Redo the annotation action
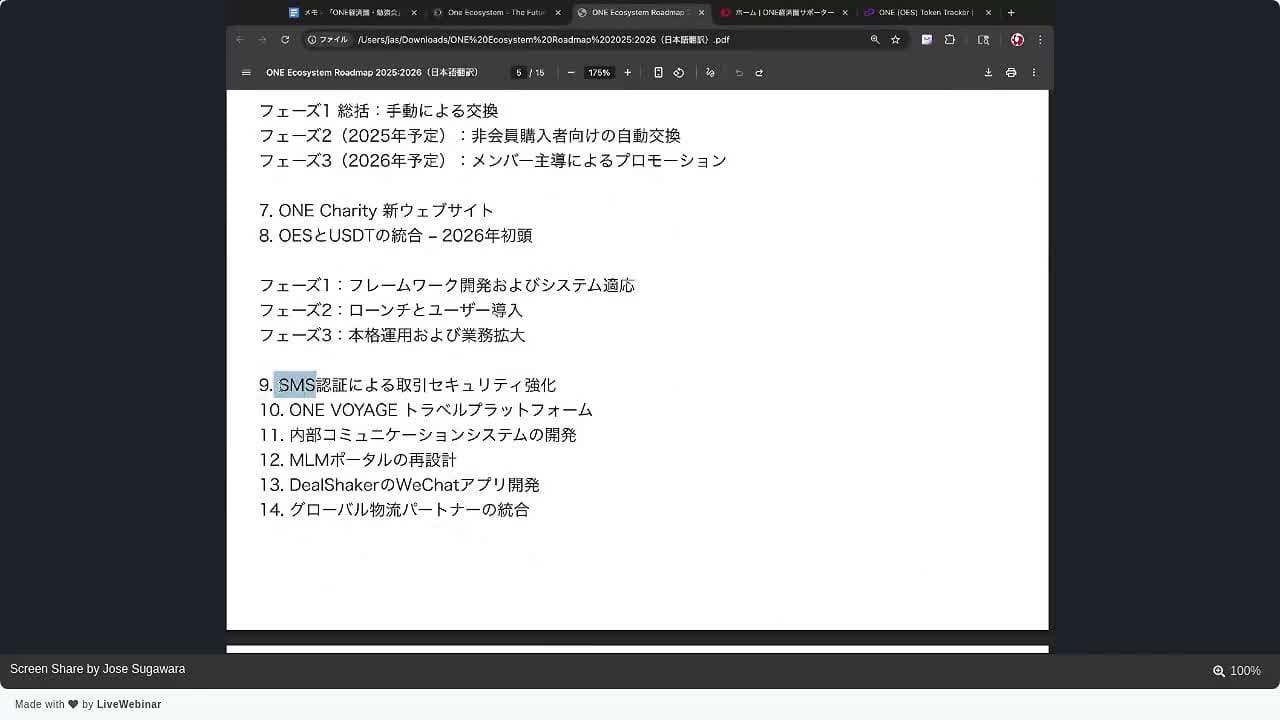Screen dimensions: 1280x720 pos(759,73)
